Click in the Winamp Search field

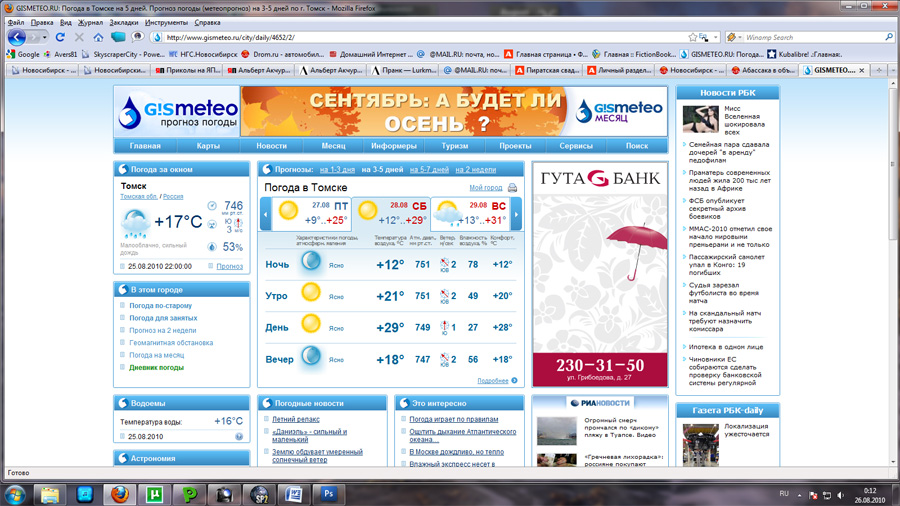tap(813, 37)
